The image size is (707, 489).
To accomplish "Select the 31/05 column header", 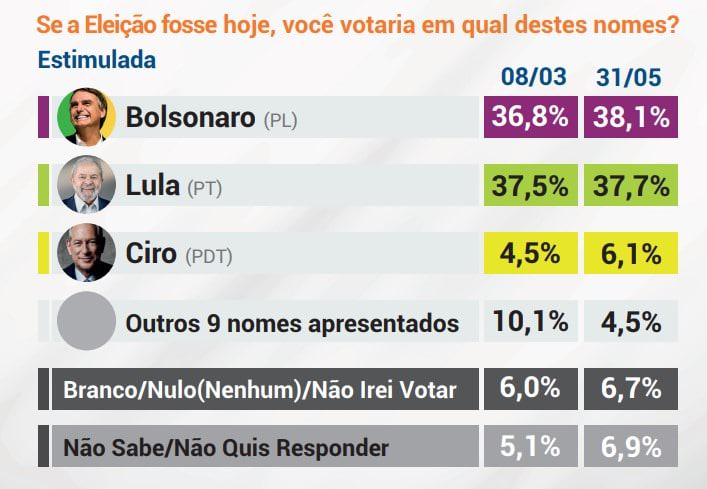I will (x=629, y=77).
